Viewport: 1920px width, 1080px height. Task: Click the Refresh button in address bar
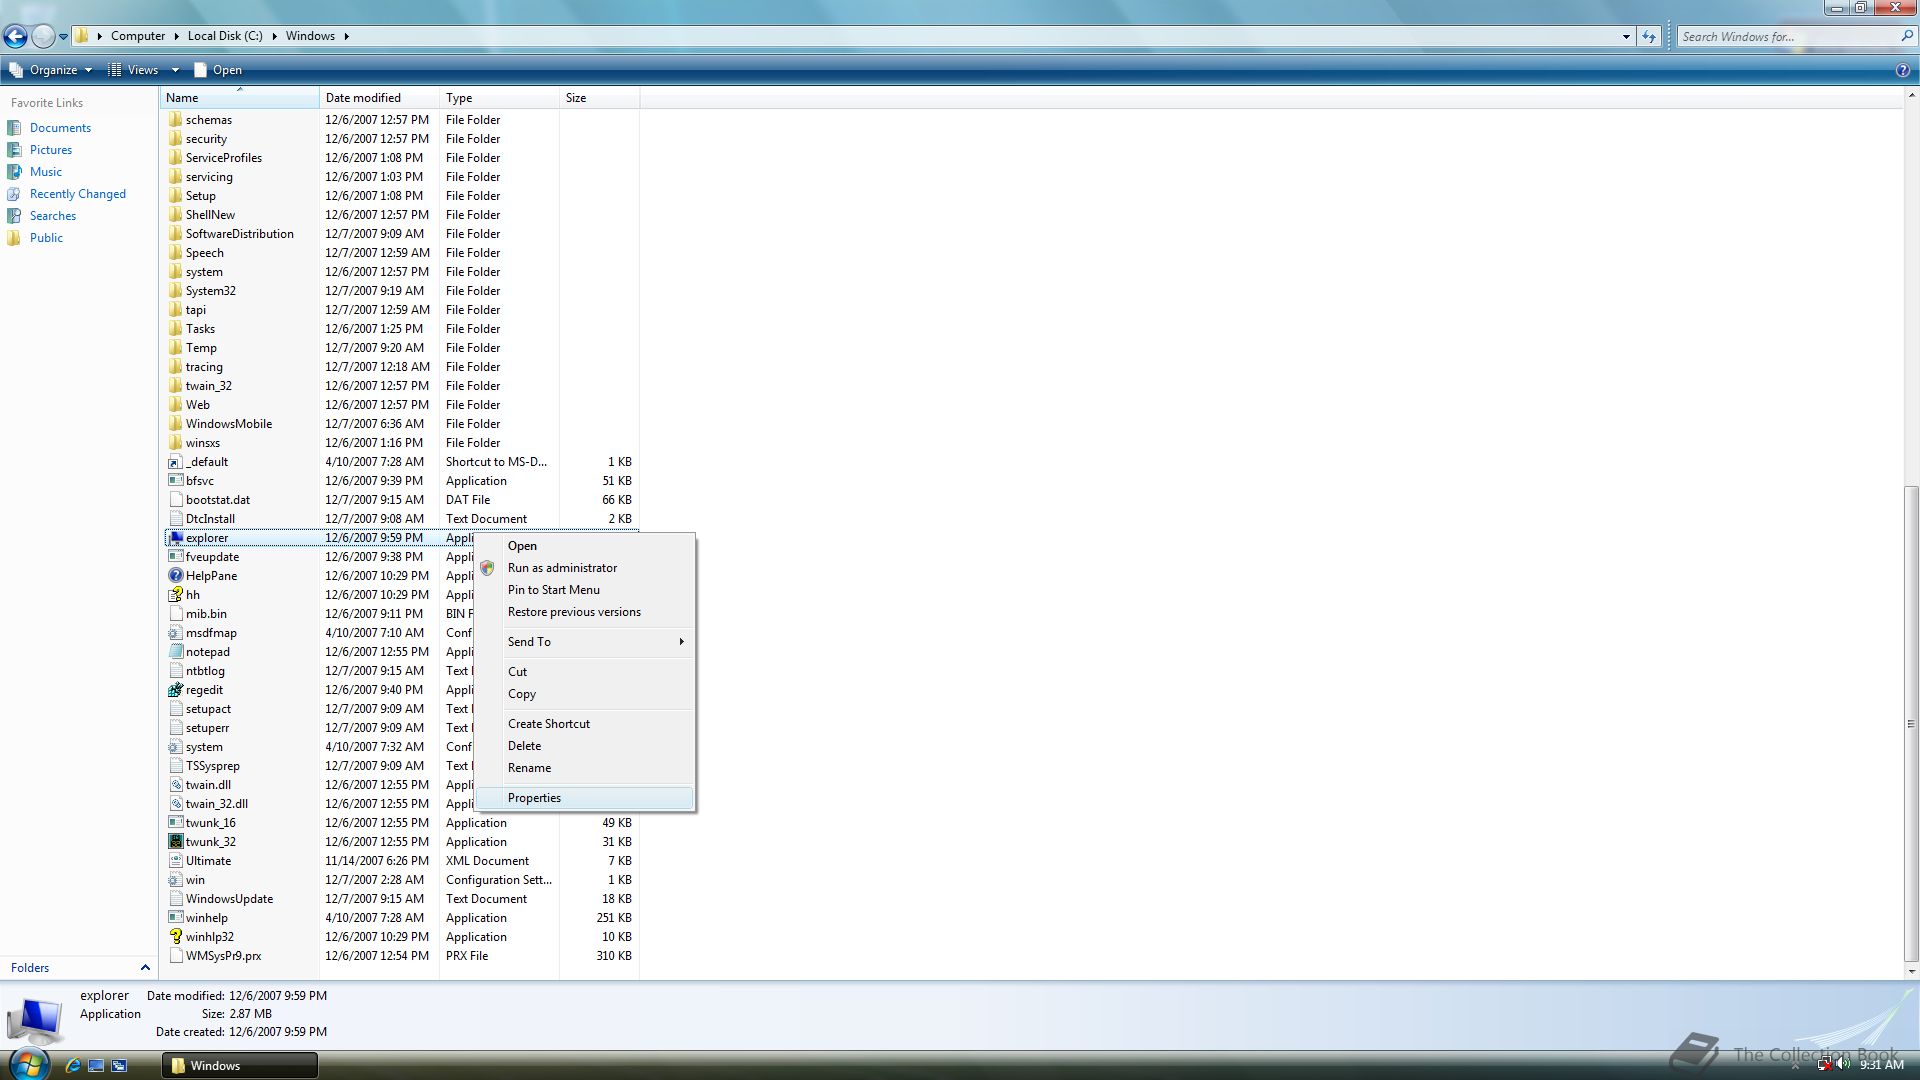(1649, 37)
